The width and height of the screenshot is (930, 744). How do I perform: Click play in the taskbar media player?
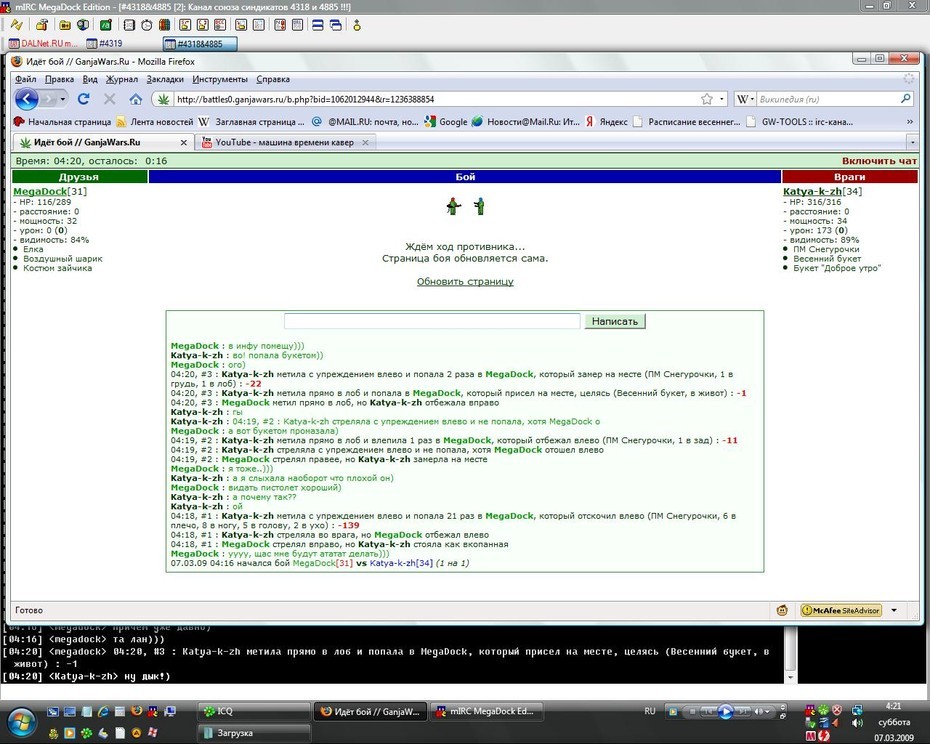[725, 711]
